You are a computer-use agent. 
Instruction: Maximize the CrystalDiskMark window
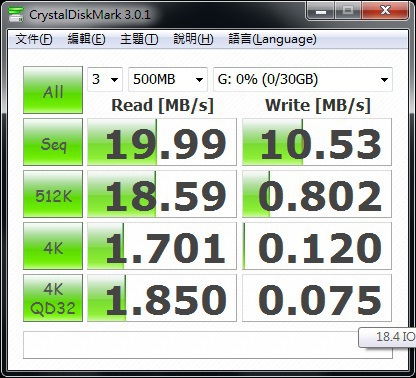point(348,10)
